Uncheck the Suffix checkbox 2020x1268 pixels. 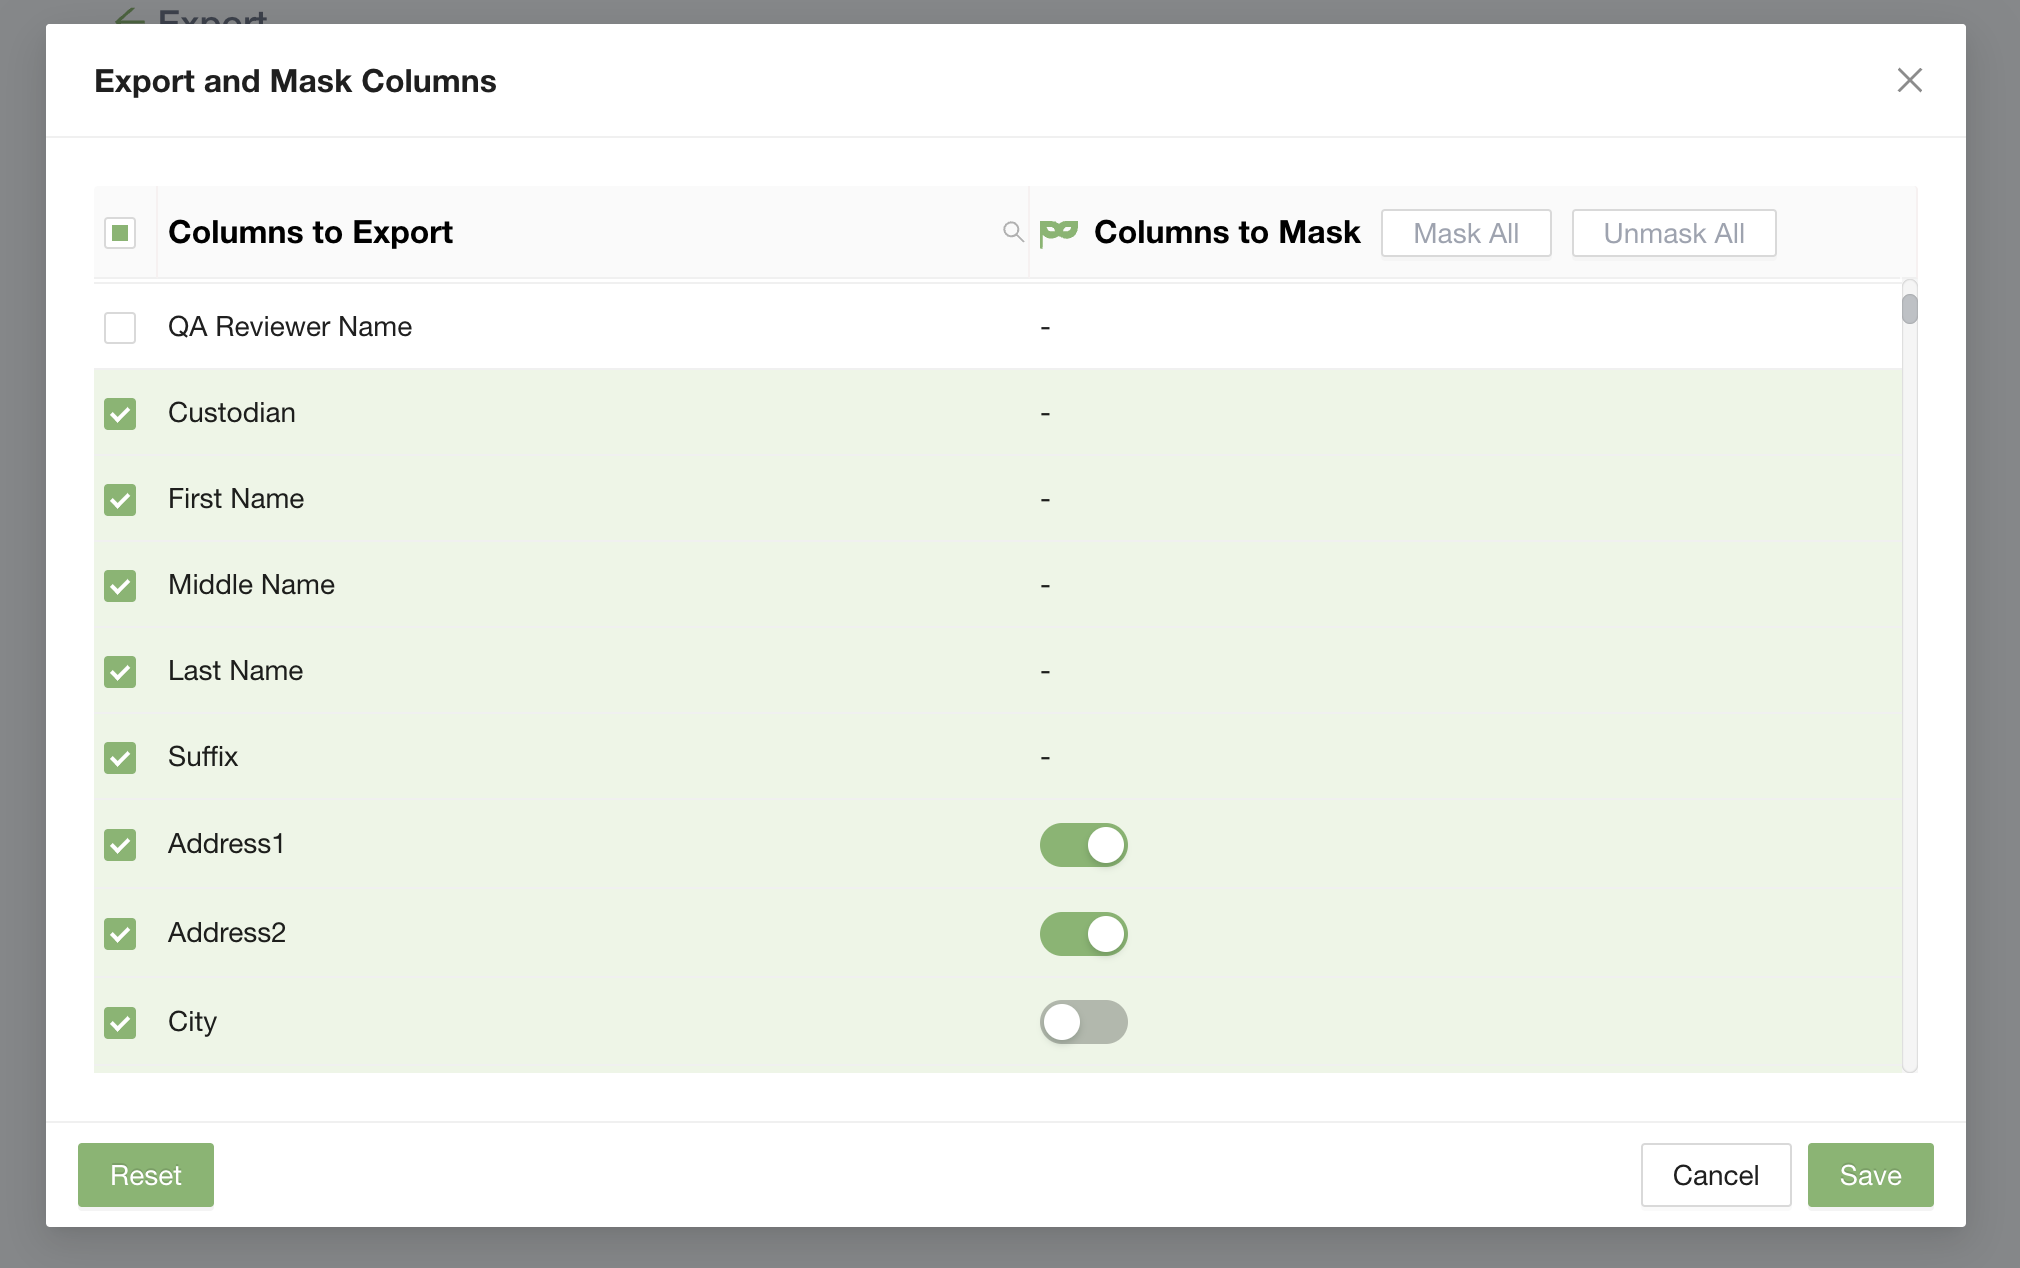[120, 757]
